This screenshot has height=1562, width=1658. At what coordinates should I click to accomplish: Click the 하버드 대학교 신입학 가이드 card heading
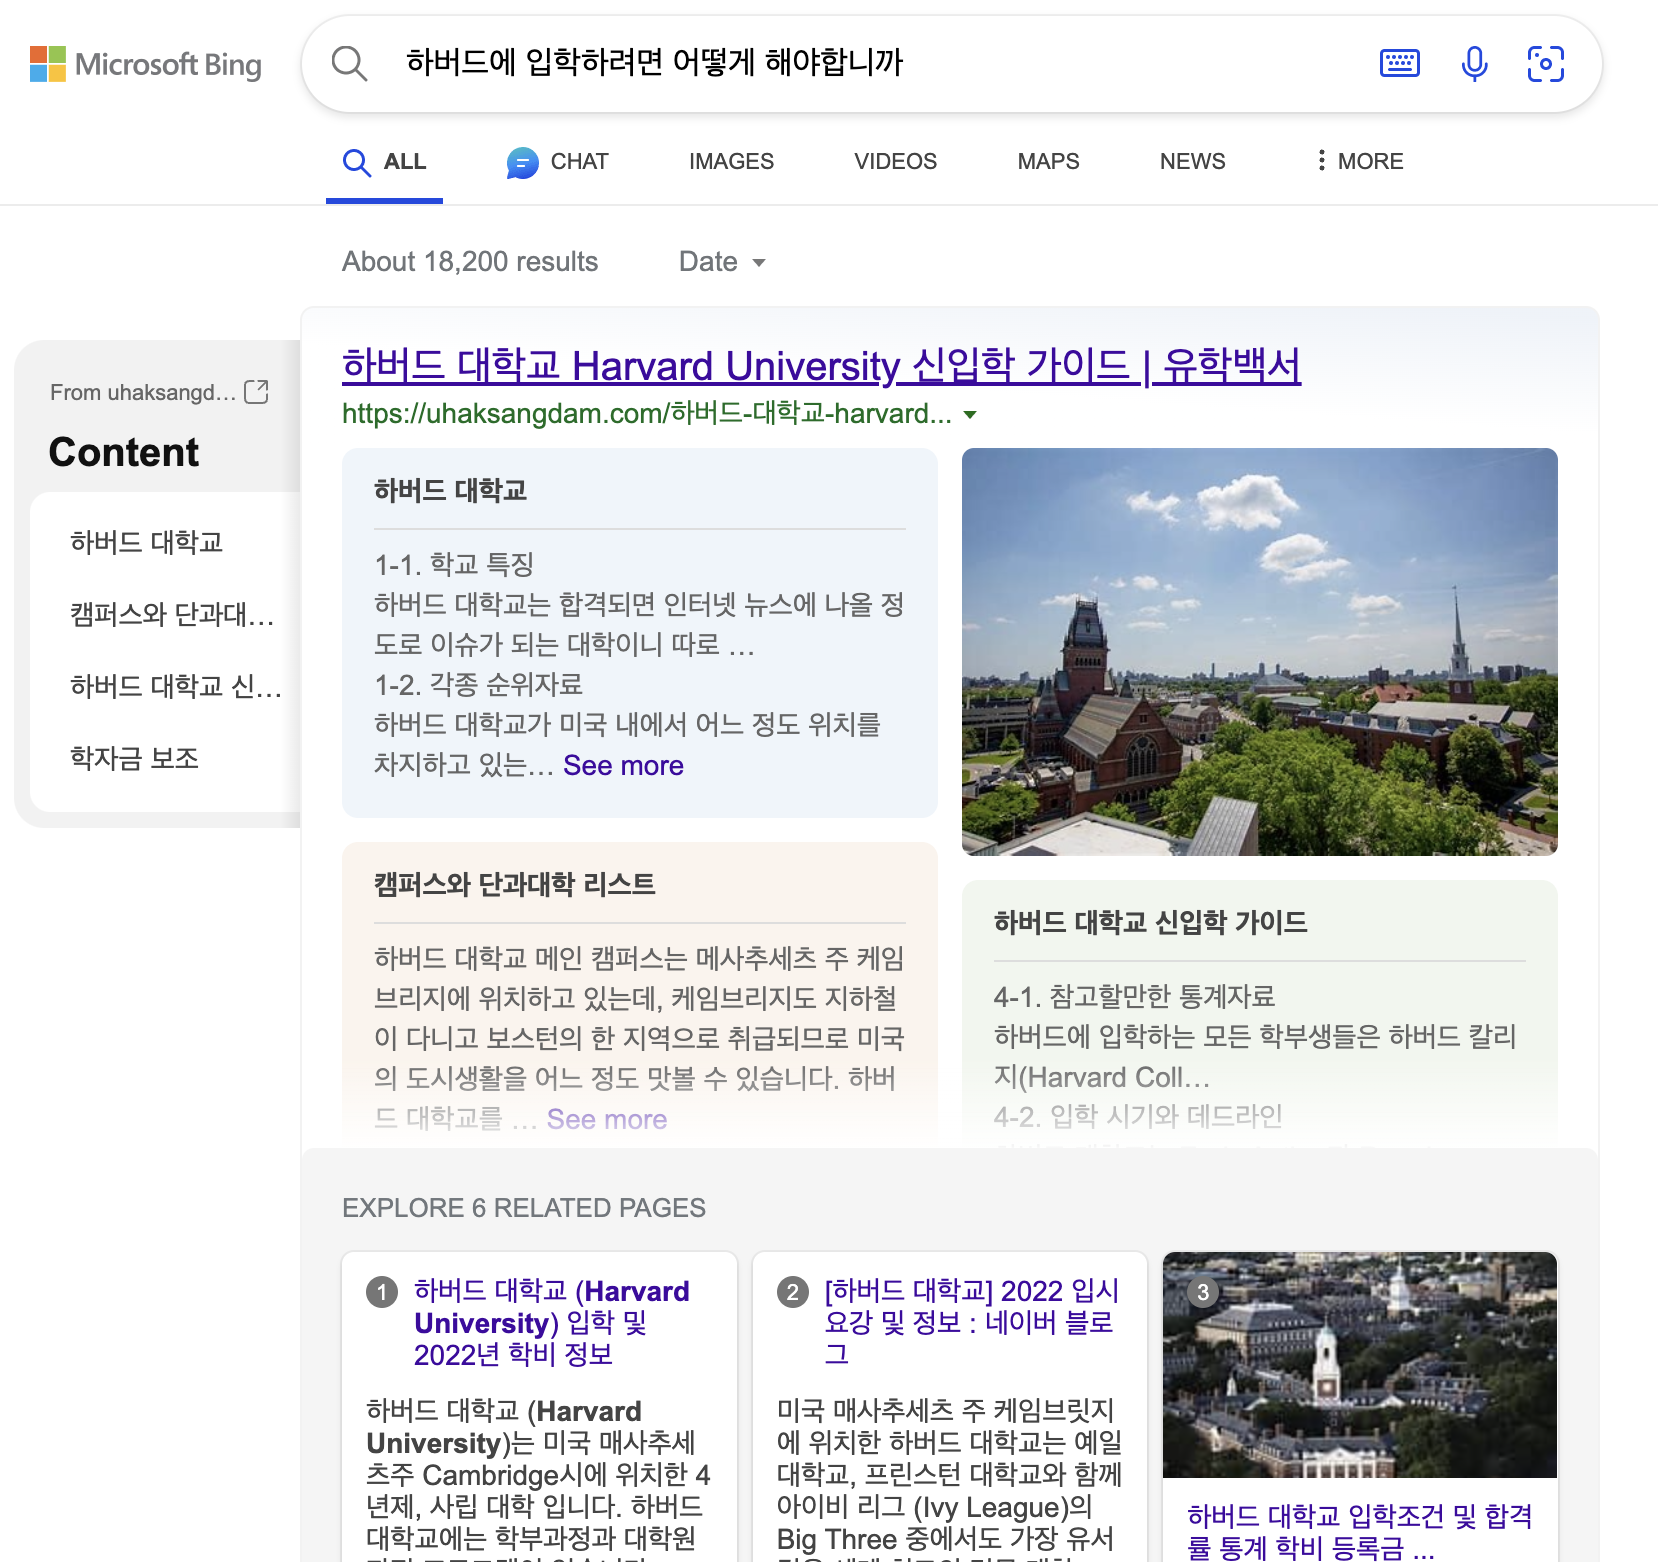click(x=1151, y=922)
